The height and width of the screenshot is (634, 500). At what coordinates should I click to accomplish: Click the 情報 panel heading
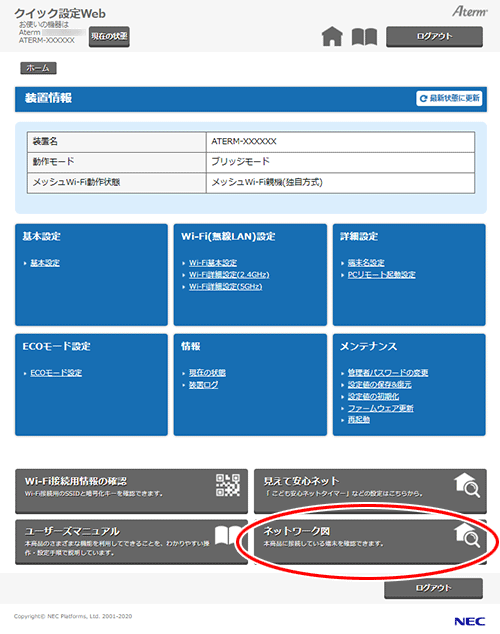[191, 347]
